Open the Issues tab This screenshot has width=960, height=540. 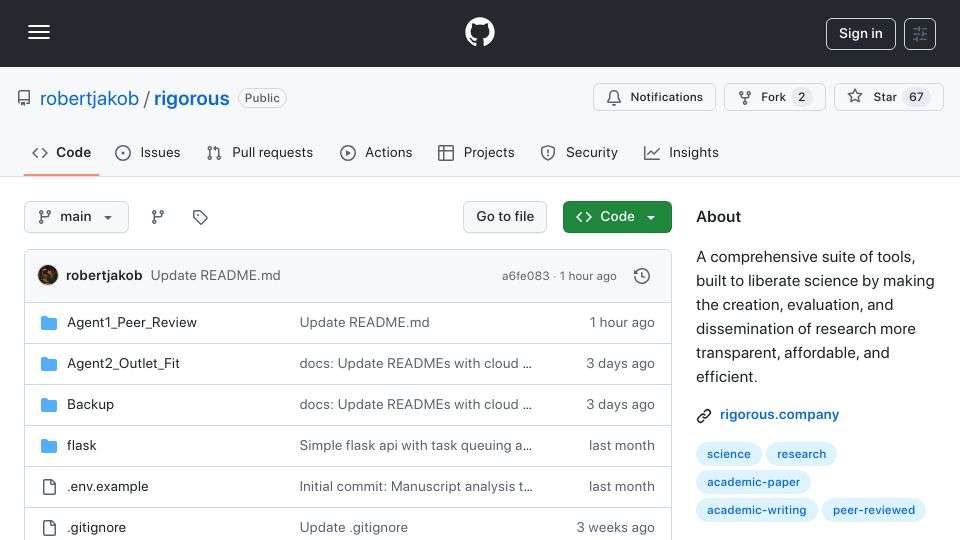pos(148,152)
